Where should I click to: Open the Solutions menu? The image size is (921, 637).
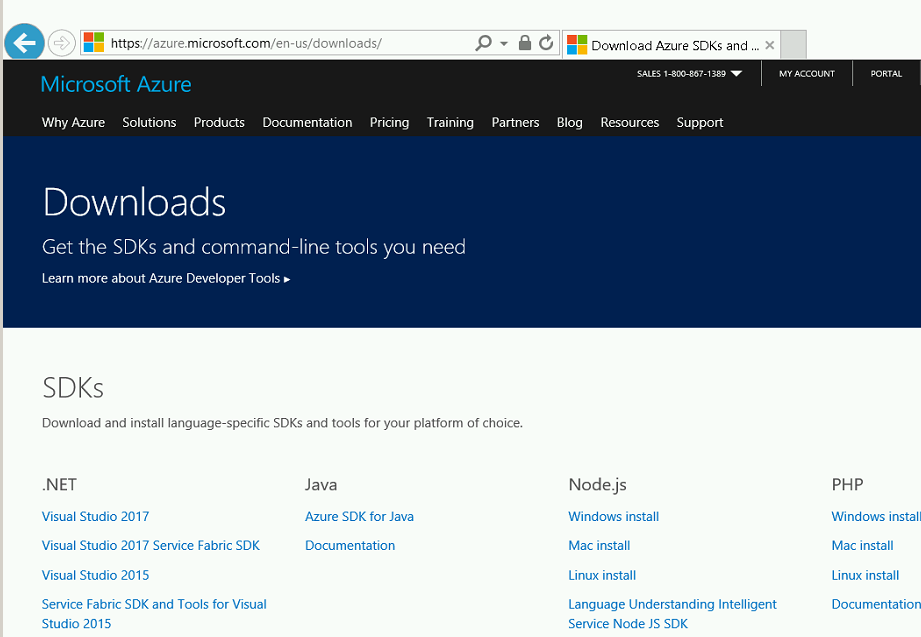point(149,122)
